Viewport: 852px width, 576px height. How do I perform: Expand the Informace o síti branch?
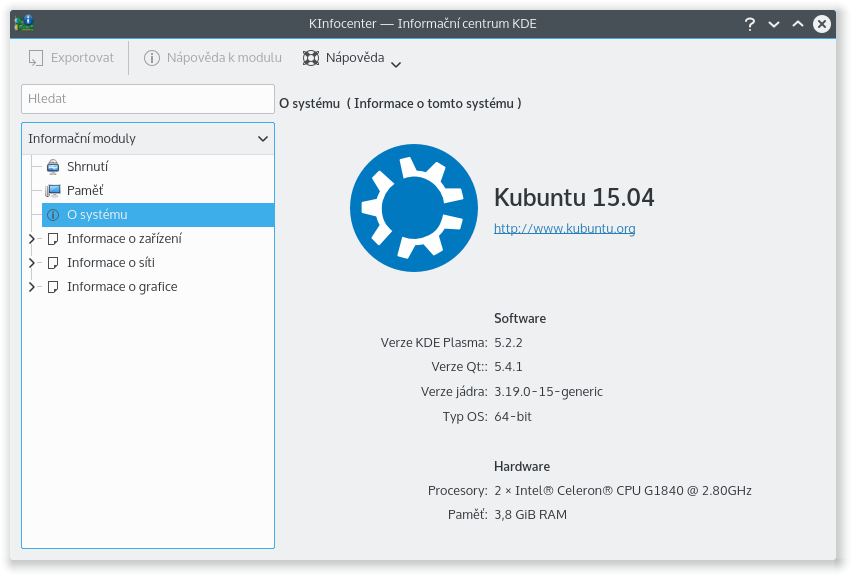click(32, 262)
